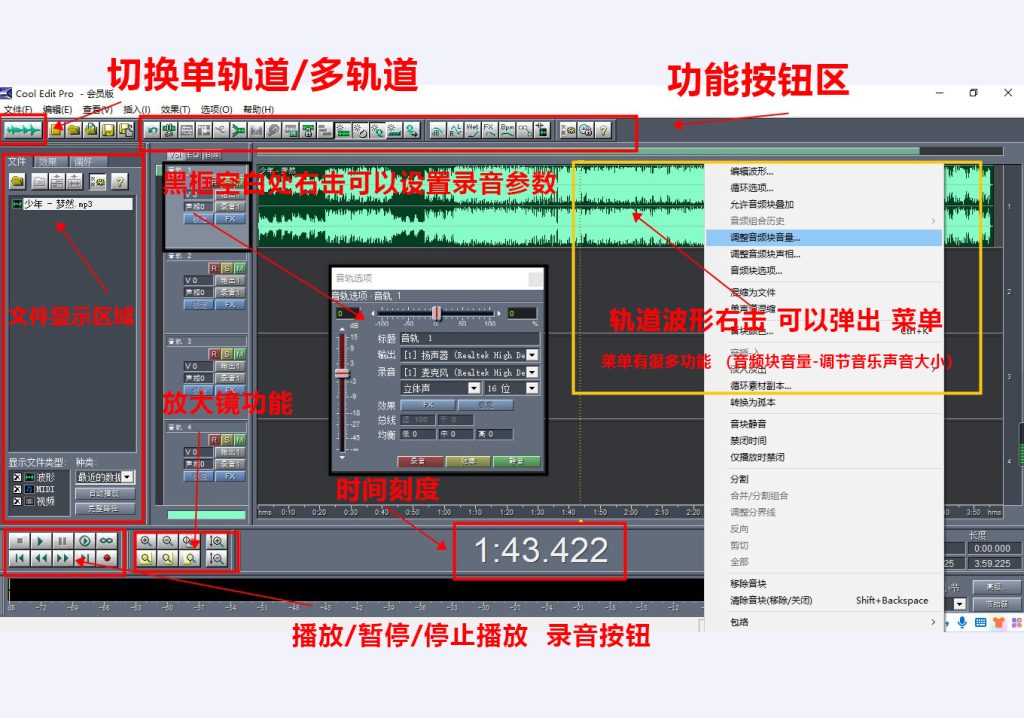
Task: Solo track 3 with its S toggle
Action: (226, 354)
